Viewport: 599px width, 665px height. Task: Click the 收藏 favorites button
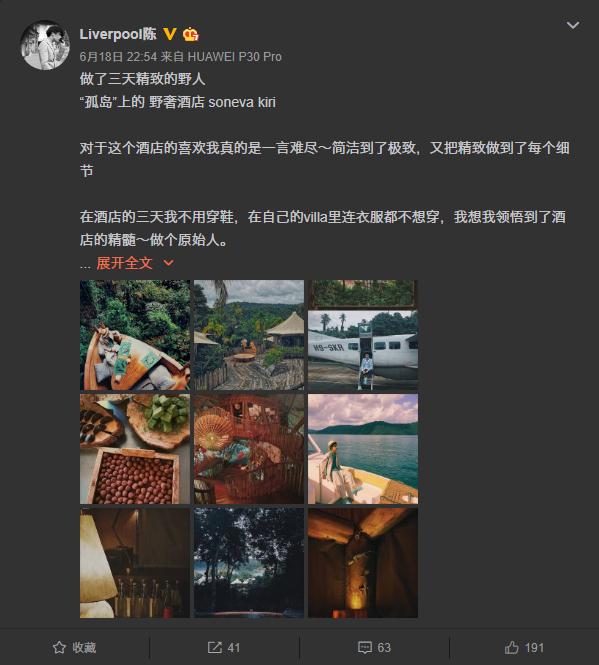click(75, 647)
